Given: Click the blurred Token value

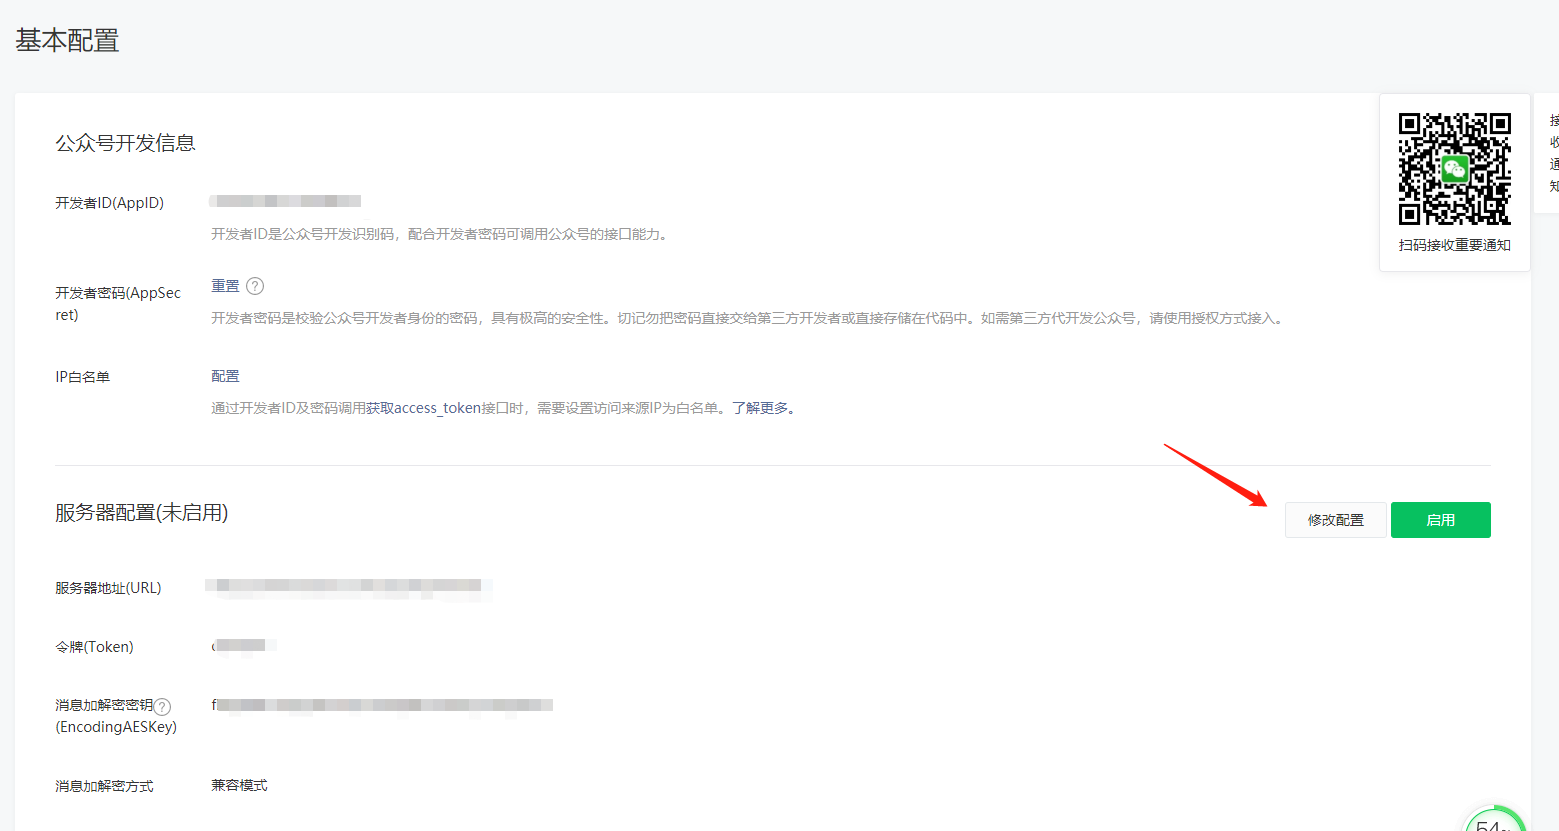Looking at the screenshot, I should (243, 646).
